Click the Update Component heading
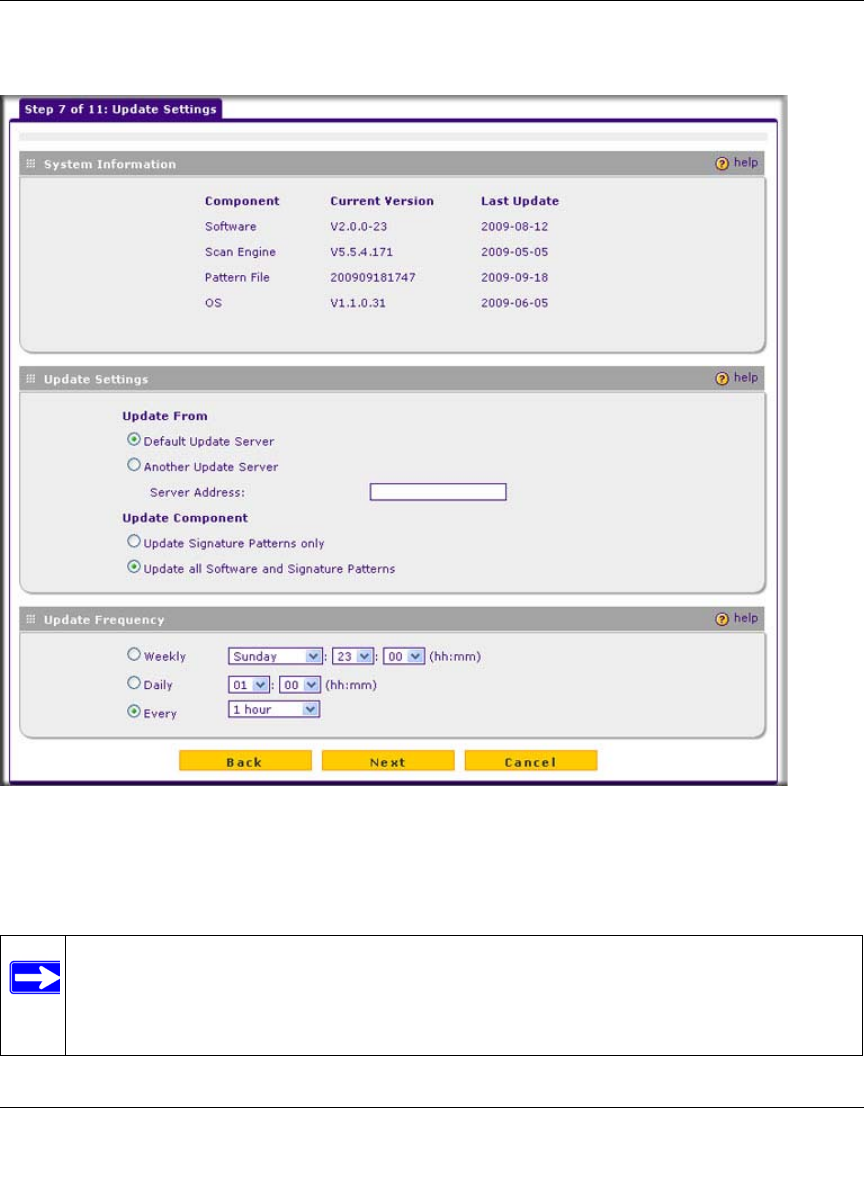Screen dimensions: 864x1184 [x=185, y=518]
